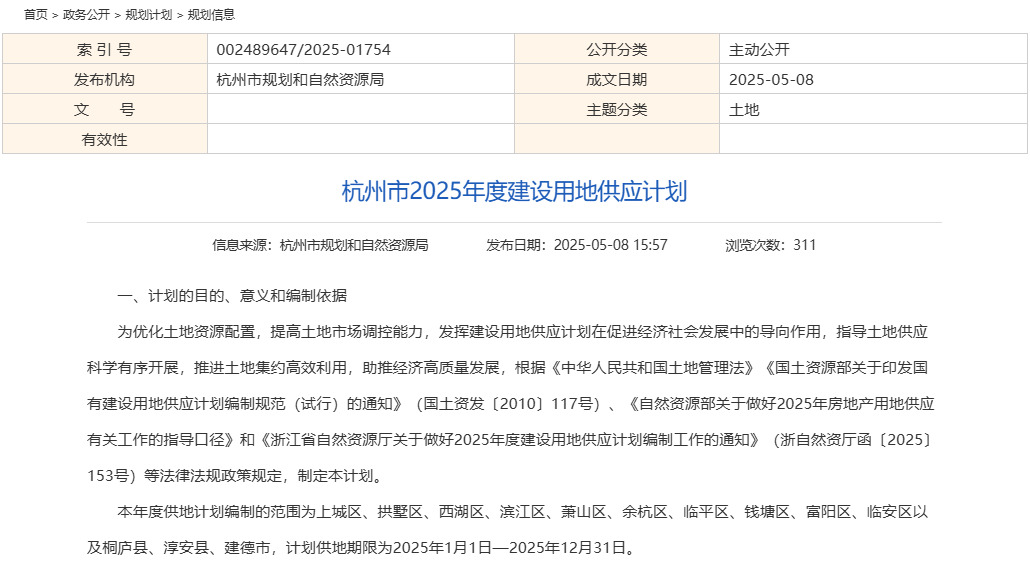Open the 政务公开 breadcrumb link

[86, 15]
